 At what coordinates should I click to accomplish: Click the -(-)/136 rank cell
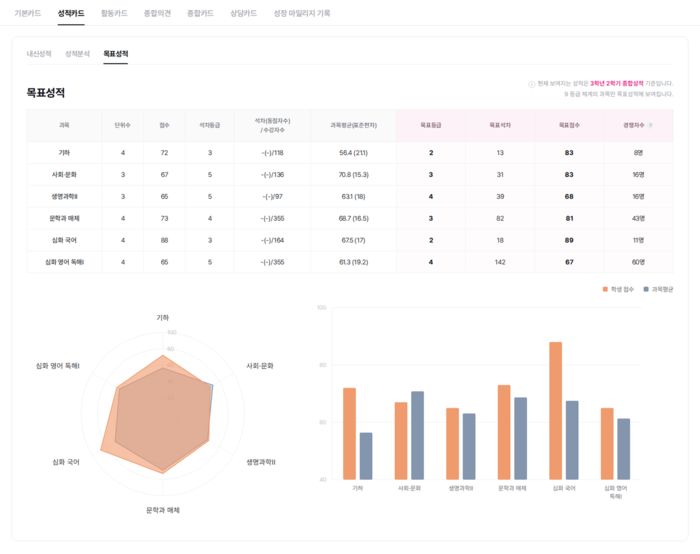point(272,175)
